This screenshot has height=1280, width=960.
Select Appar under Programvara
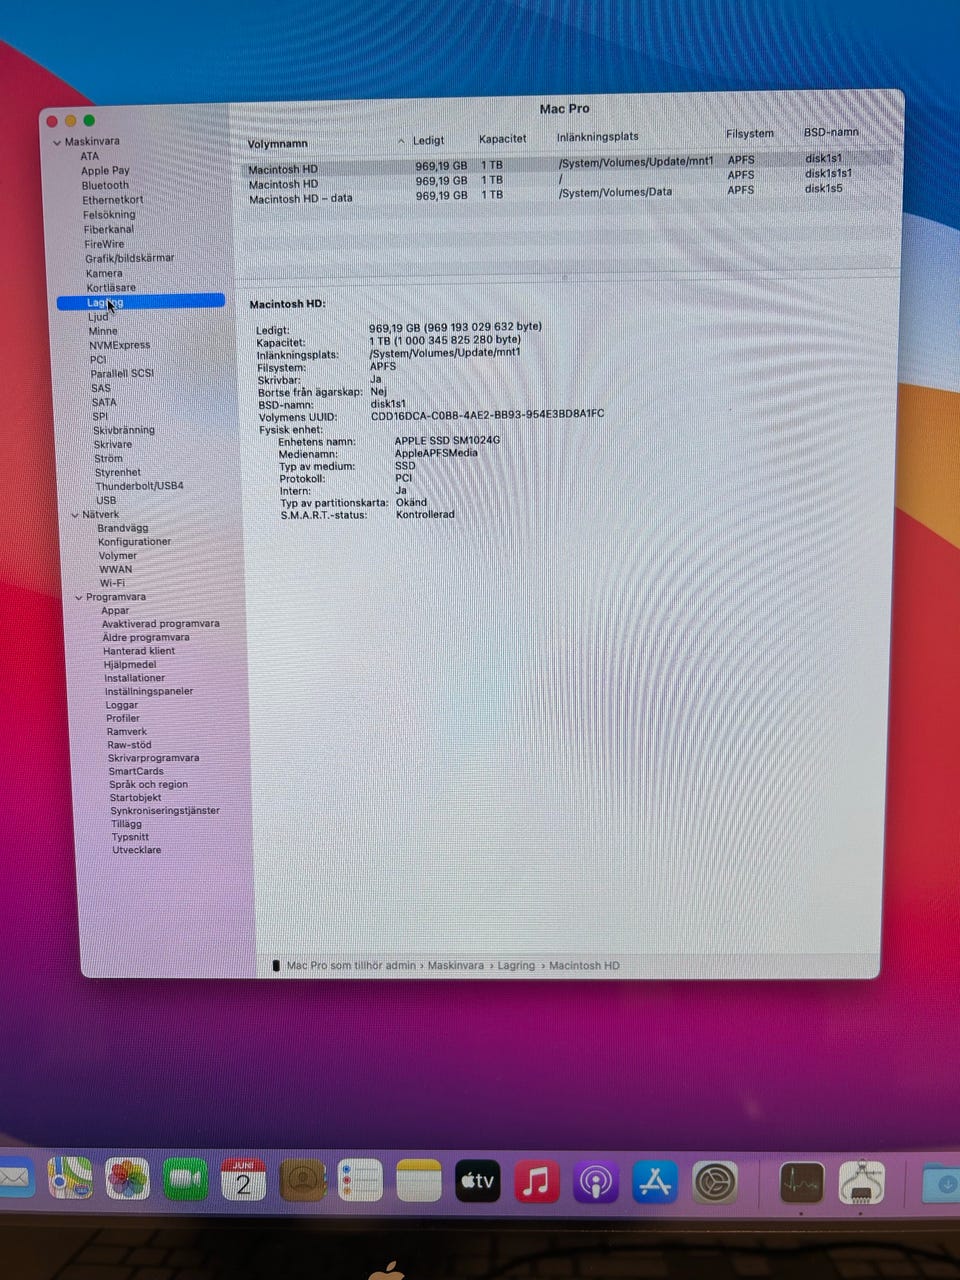(115, 610)
